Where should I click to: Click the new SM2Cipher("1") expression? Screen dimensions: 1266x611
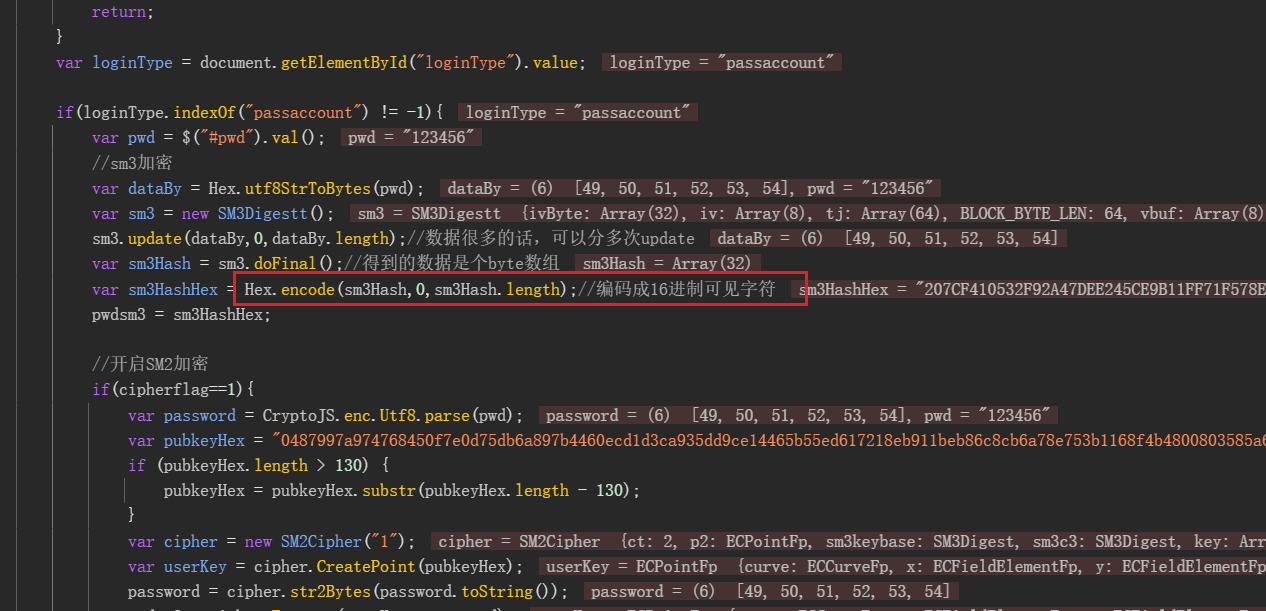330,541
